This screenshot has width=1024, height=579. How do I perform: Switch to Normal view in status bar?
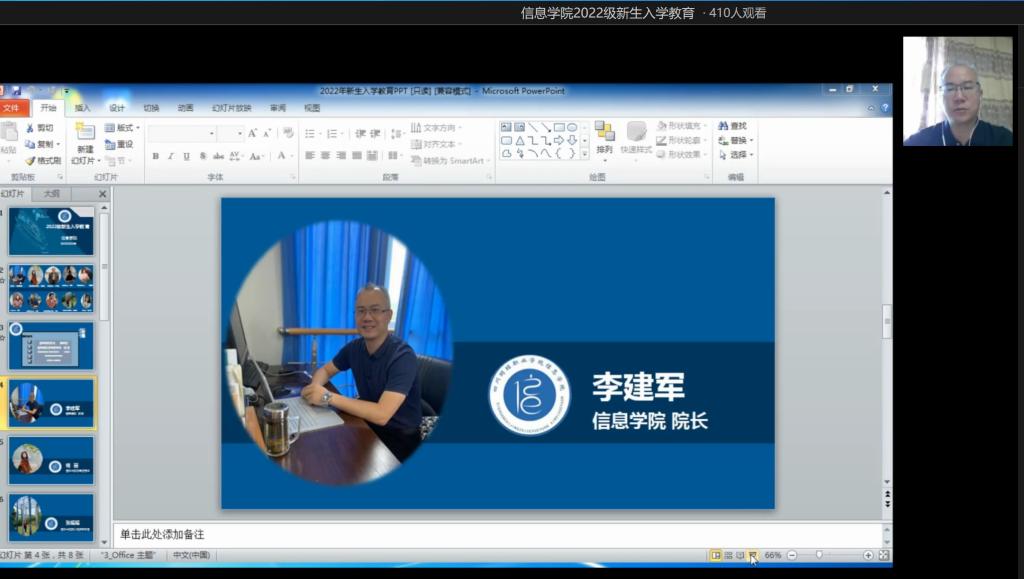click(x=716, y=555)
